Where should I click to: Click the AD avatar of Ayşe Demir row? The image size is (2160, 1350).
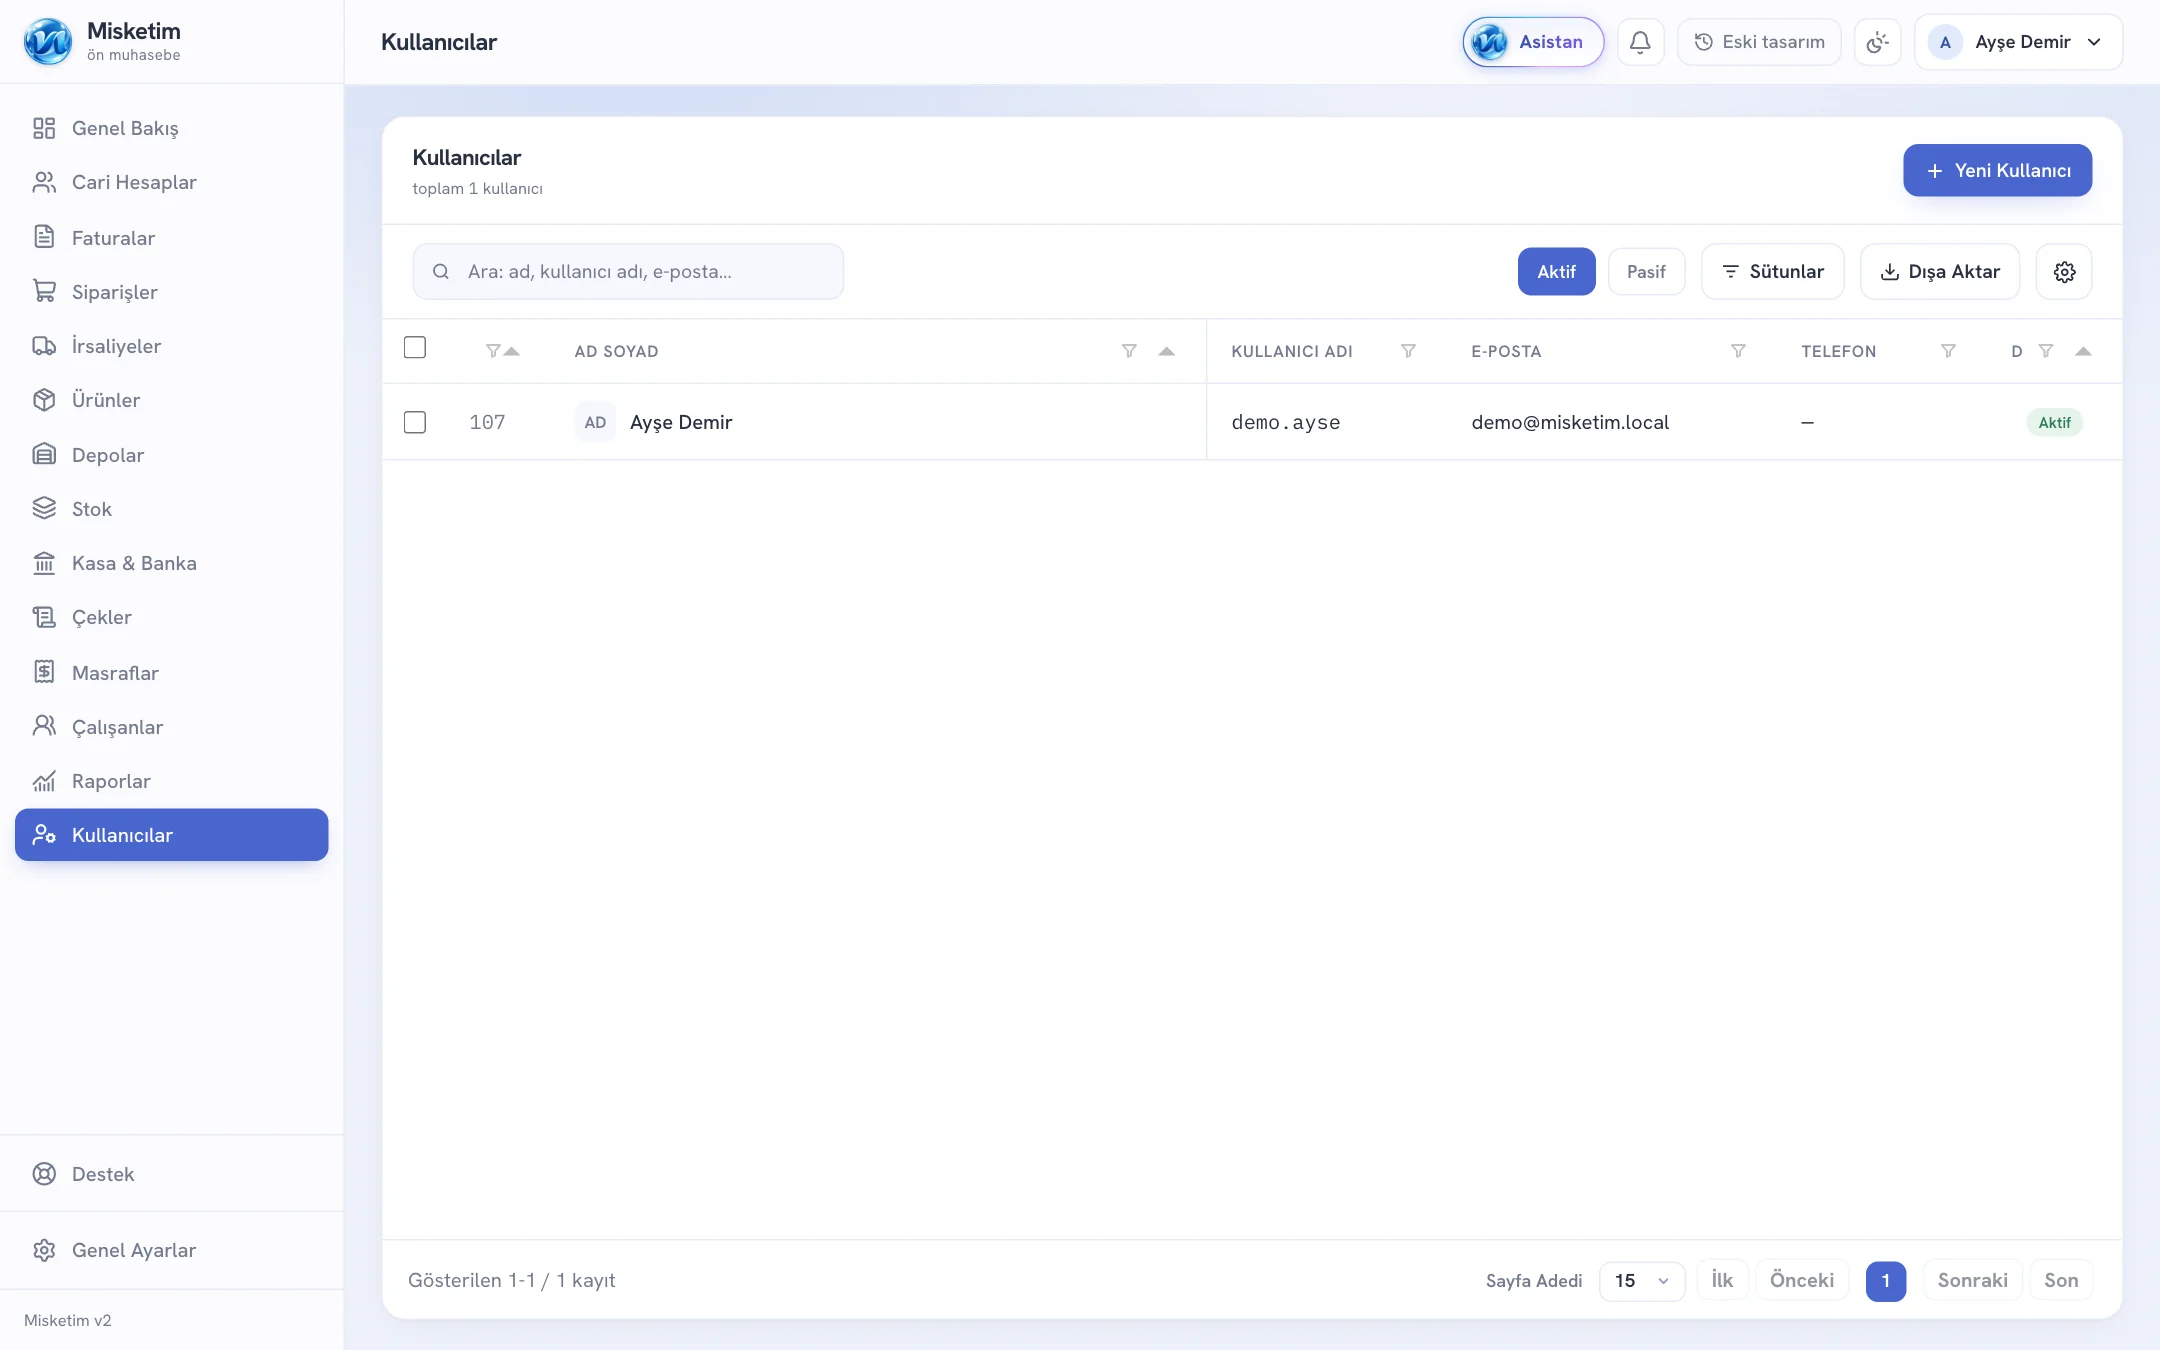[x=595, y=422]
